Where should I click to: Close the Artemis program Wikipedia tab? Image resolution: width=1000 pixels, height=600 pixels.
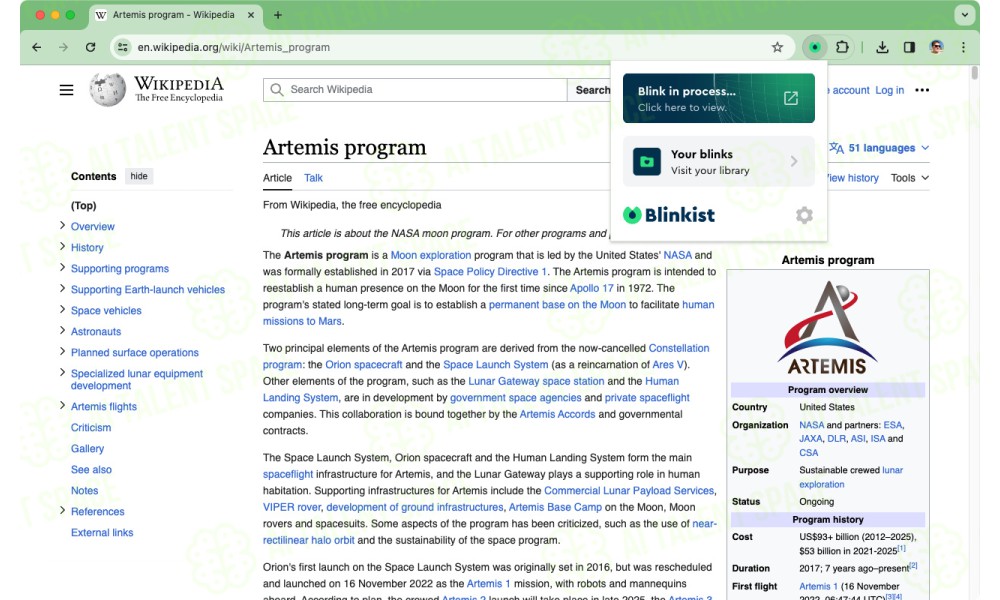pos(251,15)
